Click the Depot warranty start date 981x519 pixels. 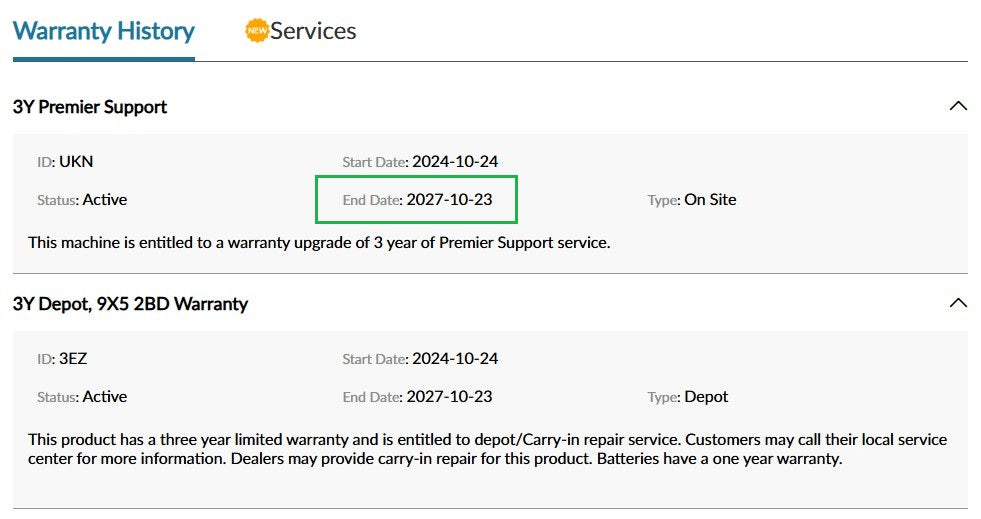(455, 359)
